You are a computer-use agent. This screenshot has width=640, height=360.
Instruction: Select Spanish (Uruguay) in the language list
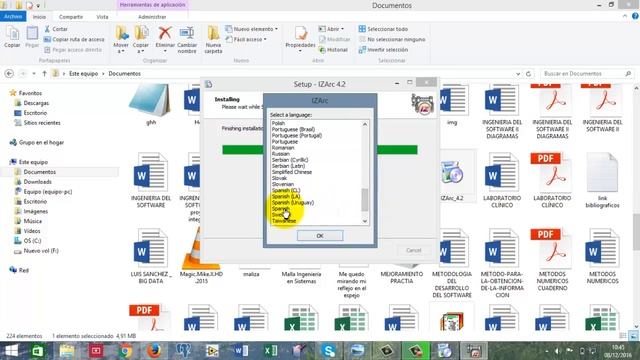(293, 202)
